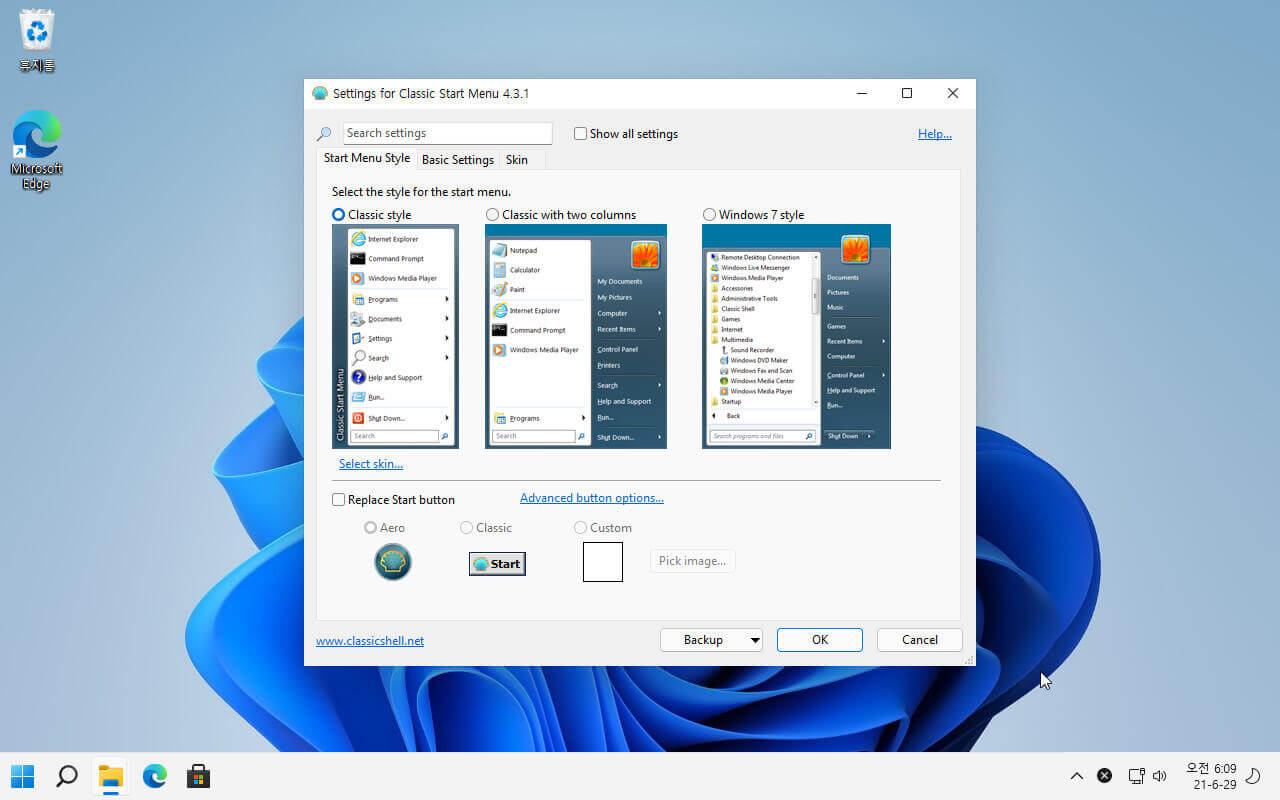1280x800 pixels.
Task: Click the window resize grip at corner
Action: 968,660
